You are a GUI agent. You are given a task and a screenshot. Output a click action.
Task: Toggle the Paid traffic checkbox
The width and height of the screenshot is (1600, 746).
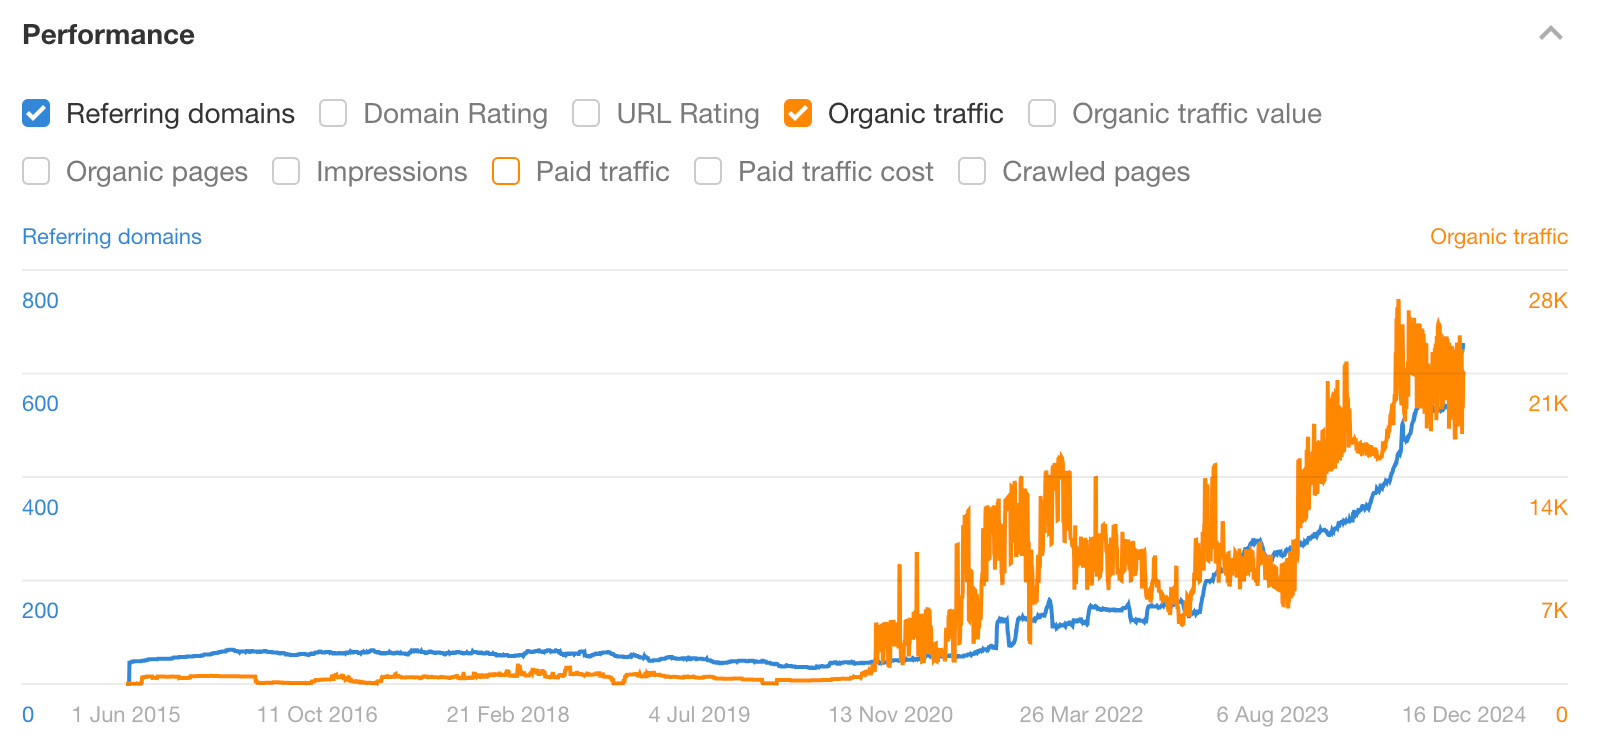(506, 171)
